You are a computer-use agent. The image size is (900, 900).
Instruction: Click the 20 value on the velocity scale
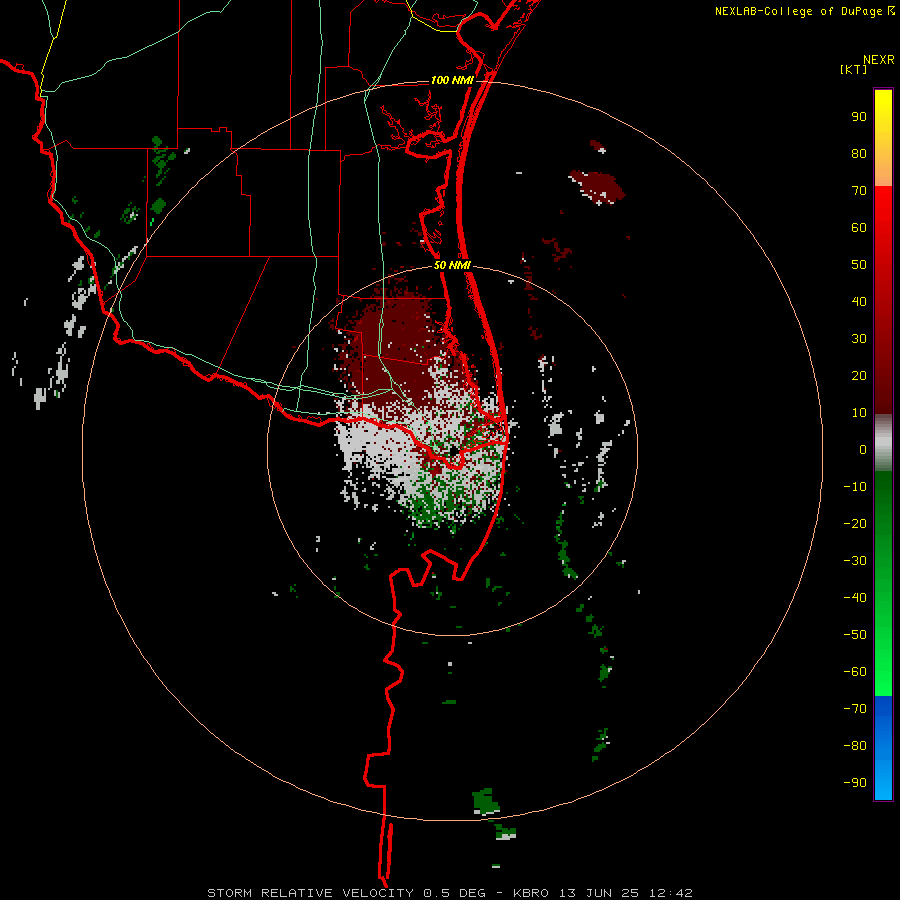pyautogui.click(x=859, y=376)
